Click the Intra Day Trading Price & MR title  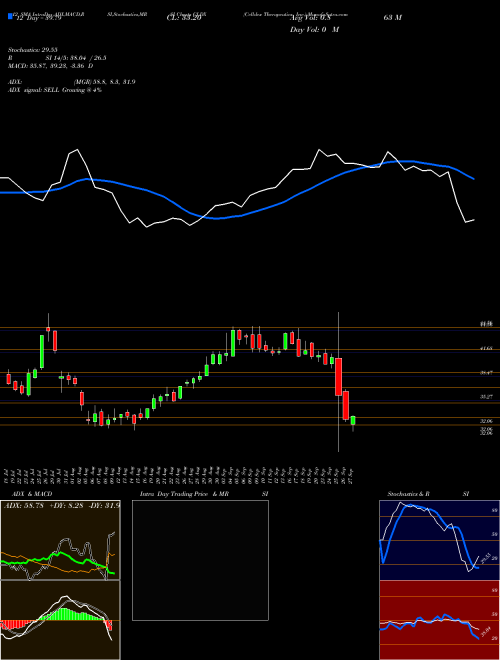[x=204, y=494]
